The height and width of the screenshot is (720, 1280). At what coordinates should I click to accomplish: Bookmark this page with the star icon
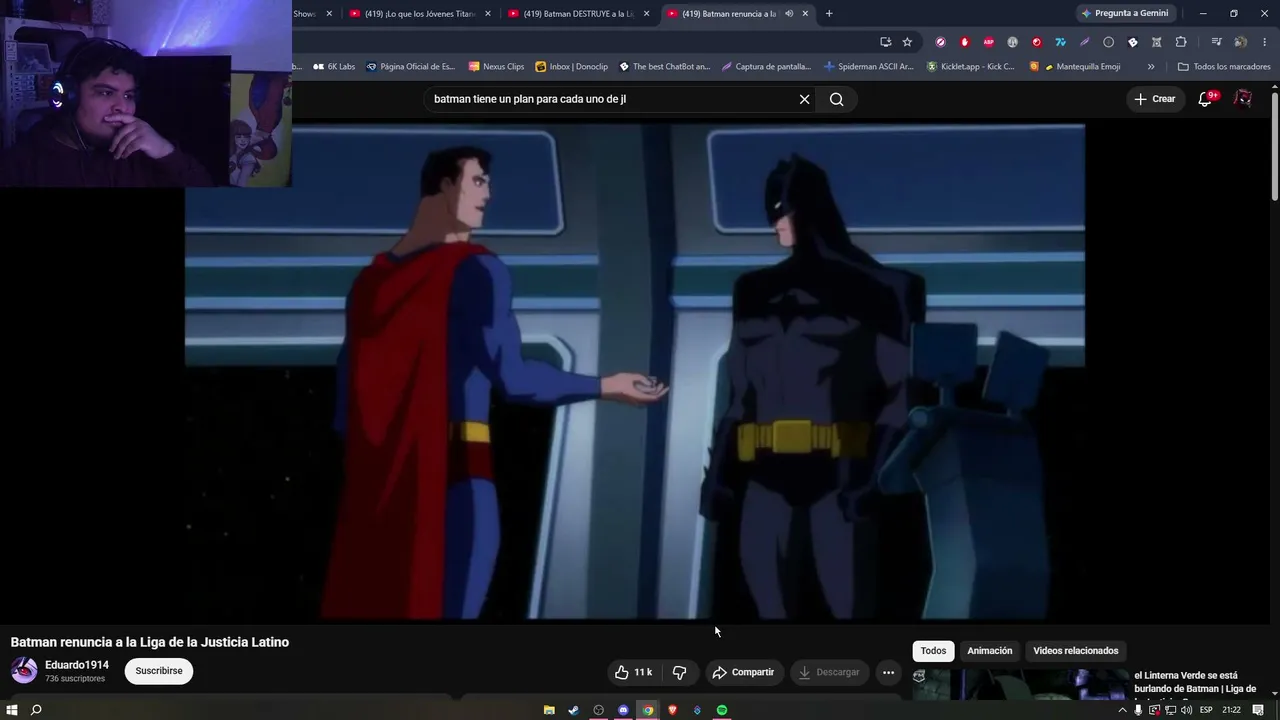click(907, 42)
